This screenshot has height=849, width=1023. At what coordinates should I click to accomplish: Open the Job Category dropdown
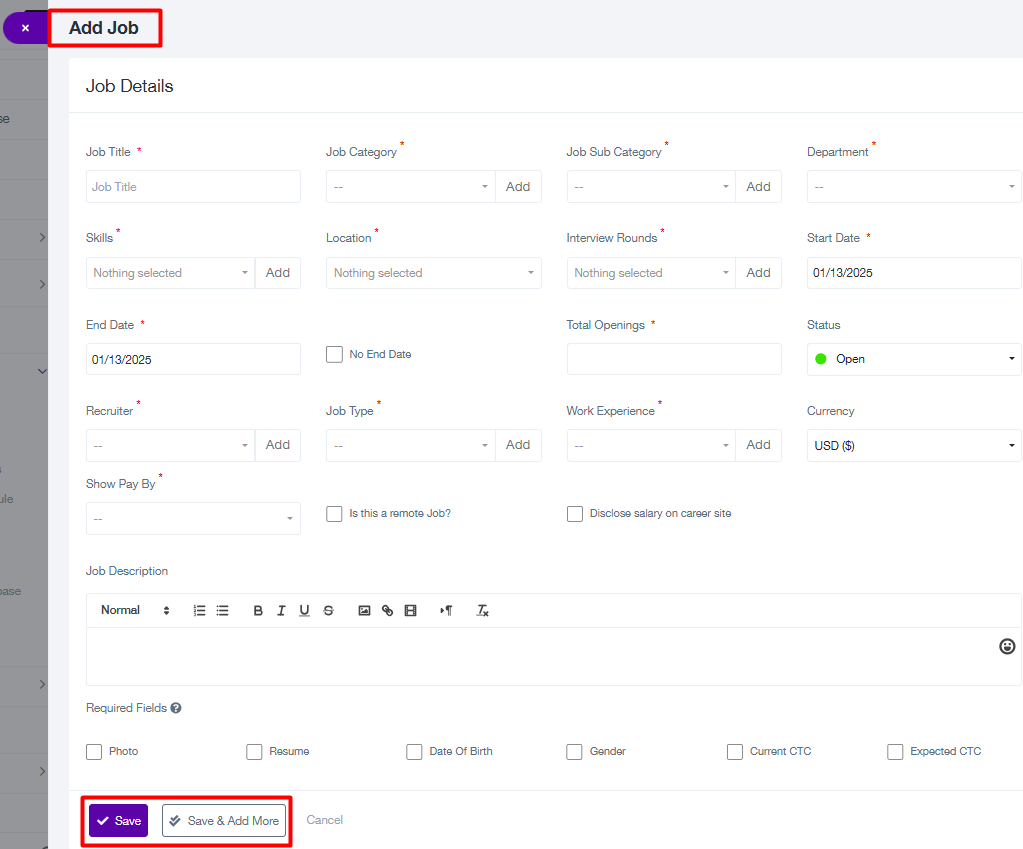point(411,187)
